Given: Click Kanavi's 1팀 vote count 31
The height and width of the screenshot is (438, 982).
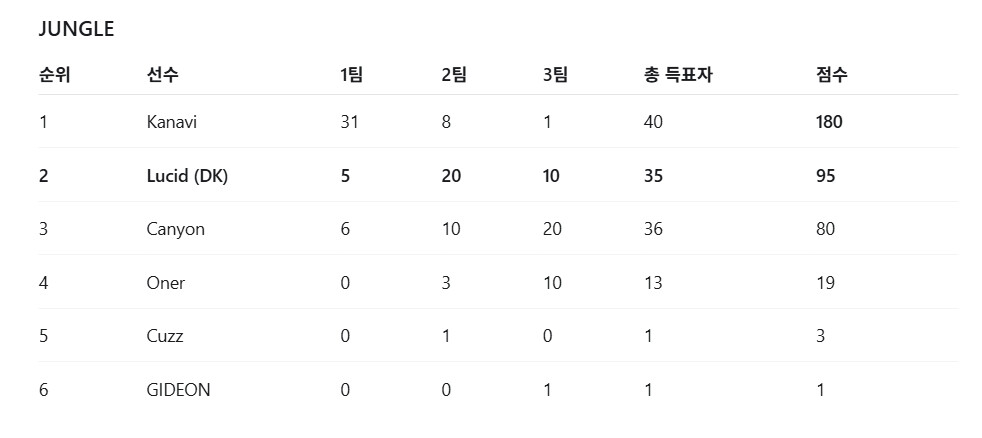Looking at the screenshot, I should click(x=349, y=122).
